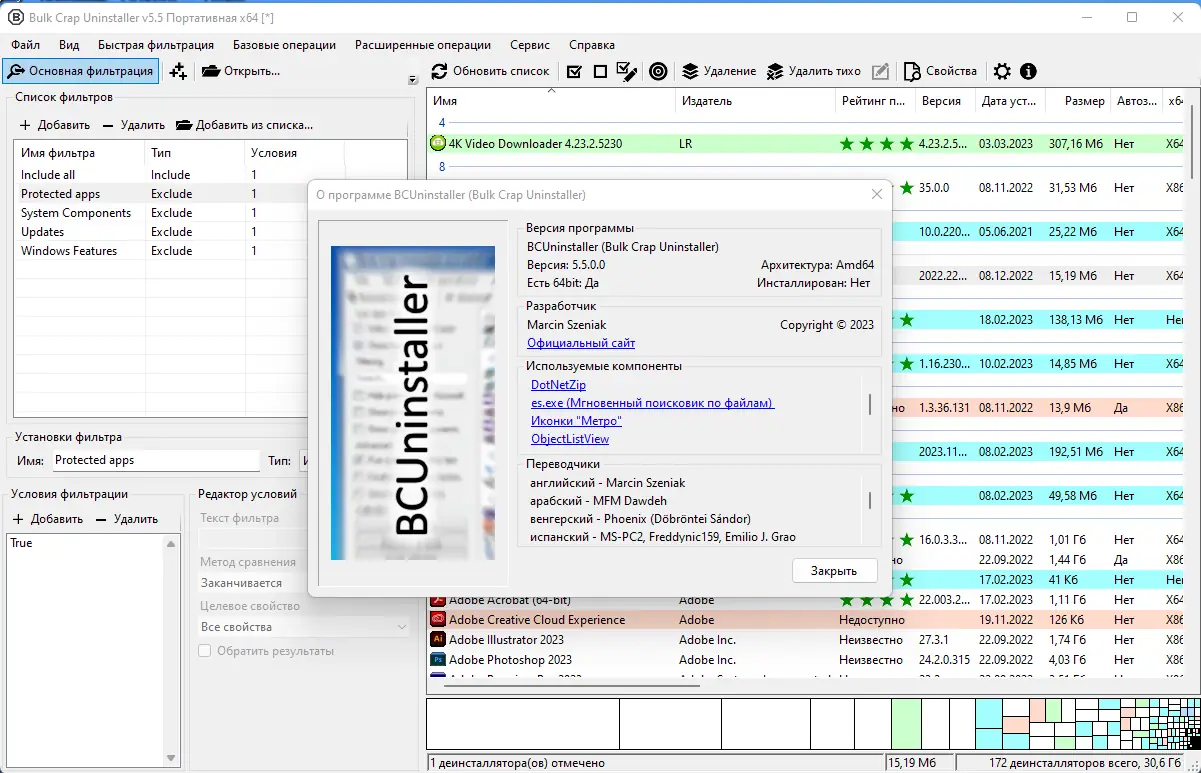Click the Закрыть button in the About dialog
The image size is (1201, 773).
(x=834, y=569)
